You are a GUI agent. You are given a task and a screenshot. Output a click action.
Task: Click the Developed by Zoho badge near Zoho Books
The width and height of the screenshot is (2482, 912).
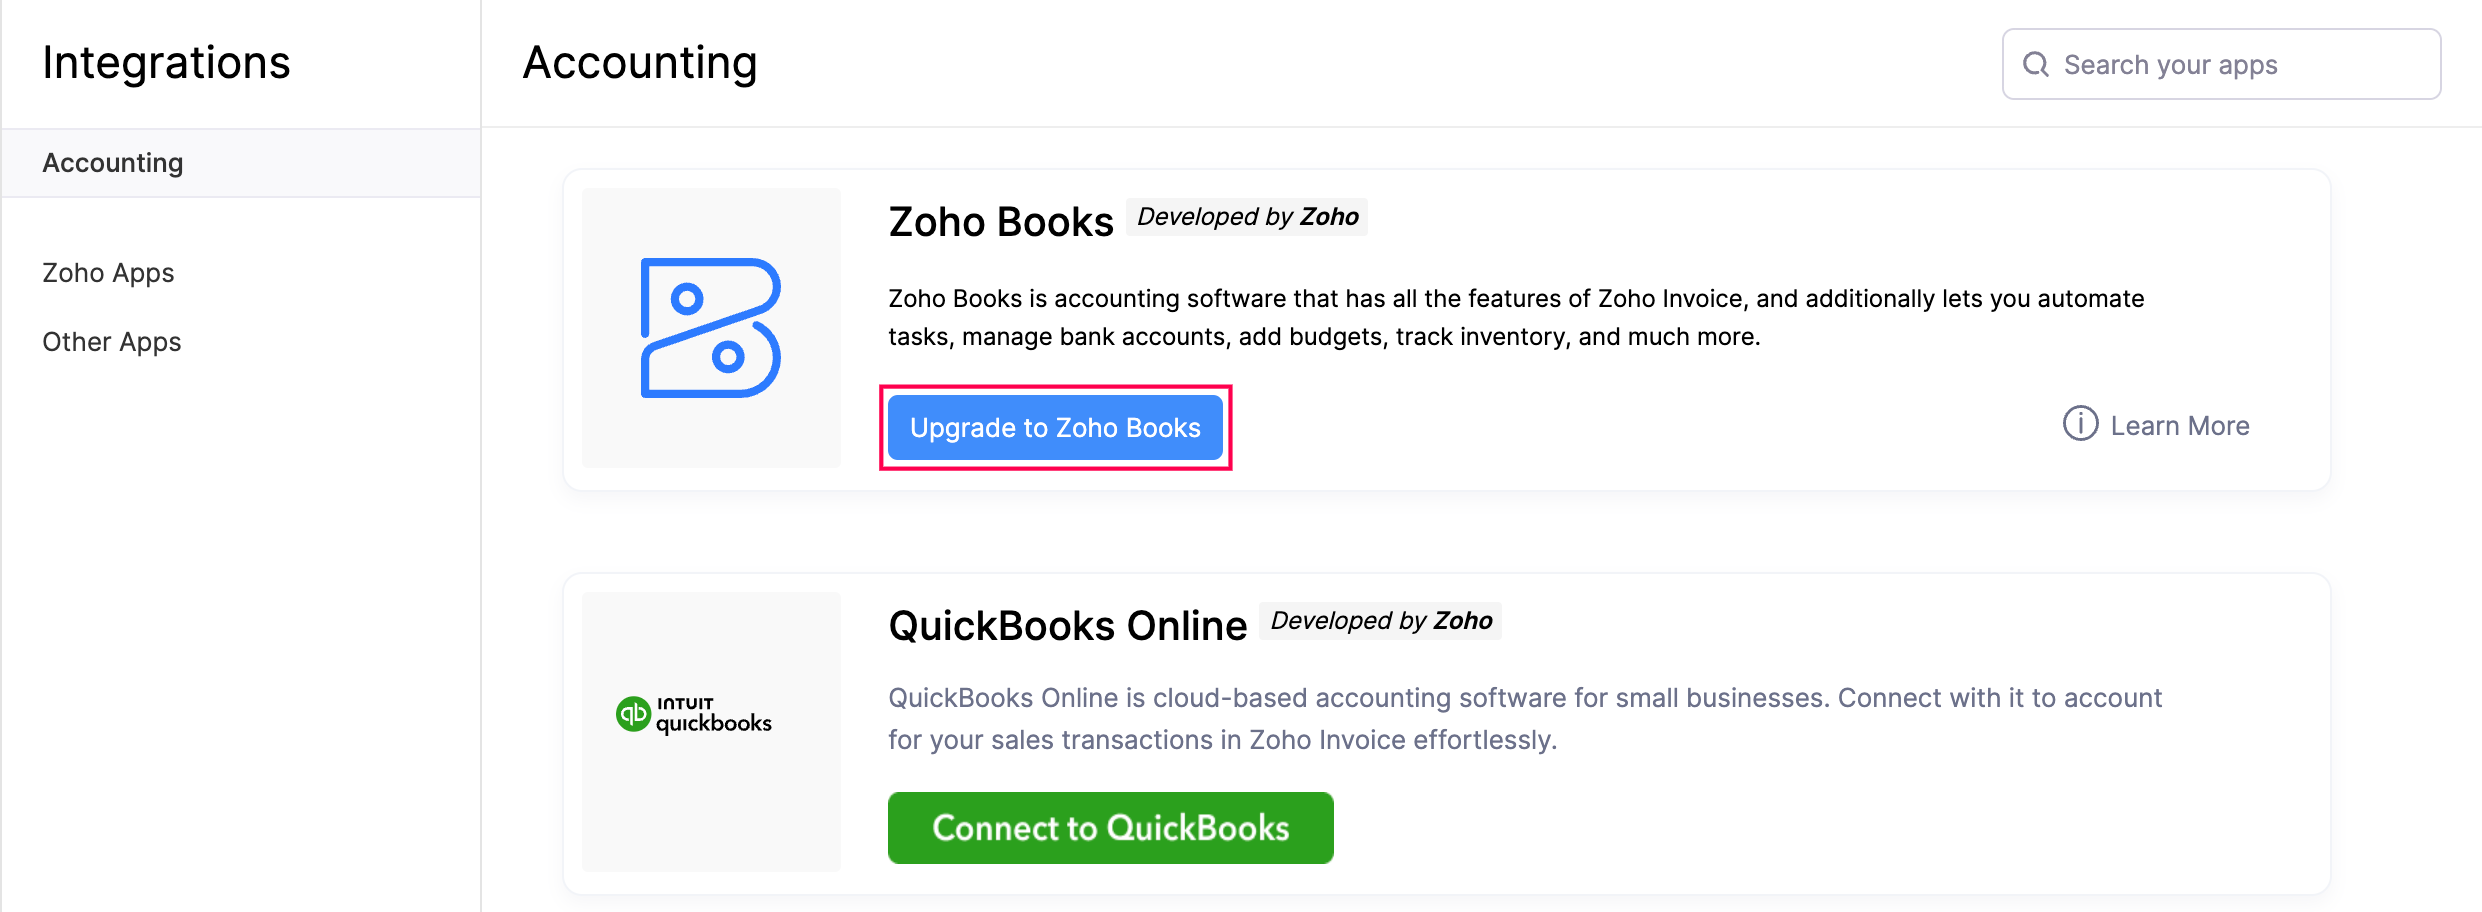click(1246, 216)
